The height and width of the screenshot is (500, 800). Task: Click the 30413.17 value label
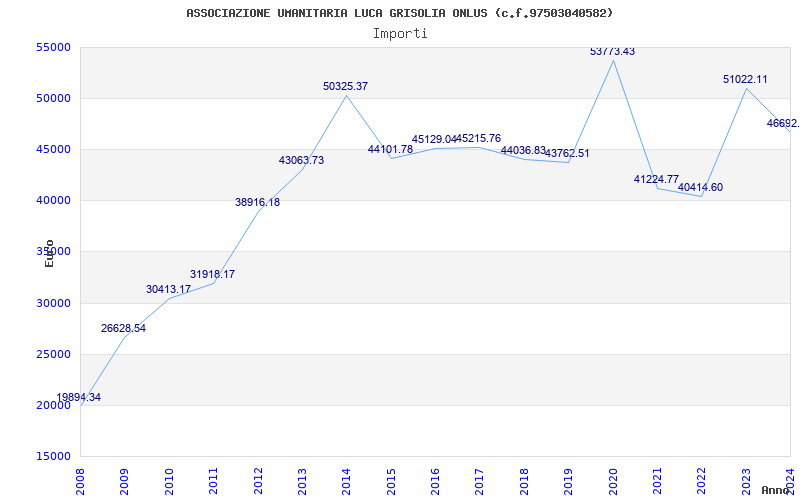click(x=168, y=289)
